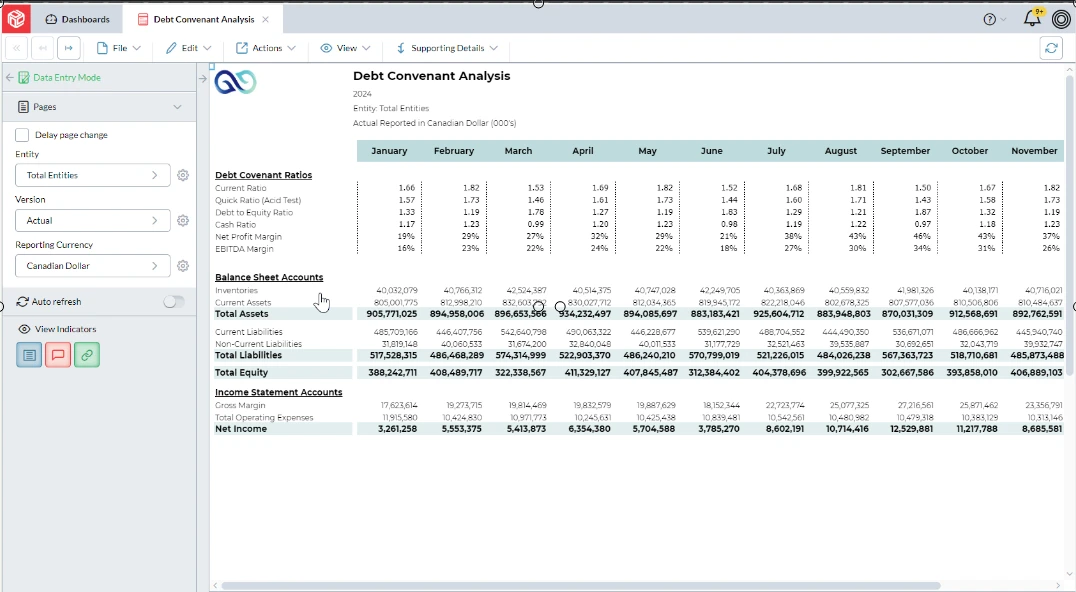Click the go-to-first navigation arrow
The image size is (1076, 592).
43,48
